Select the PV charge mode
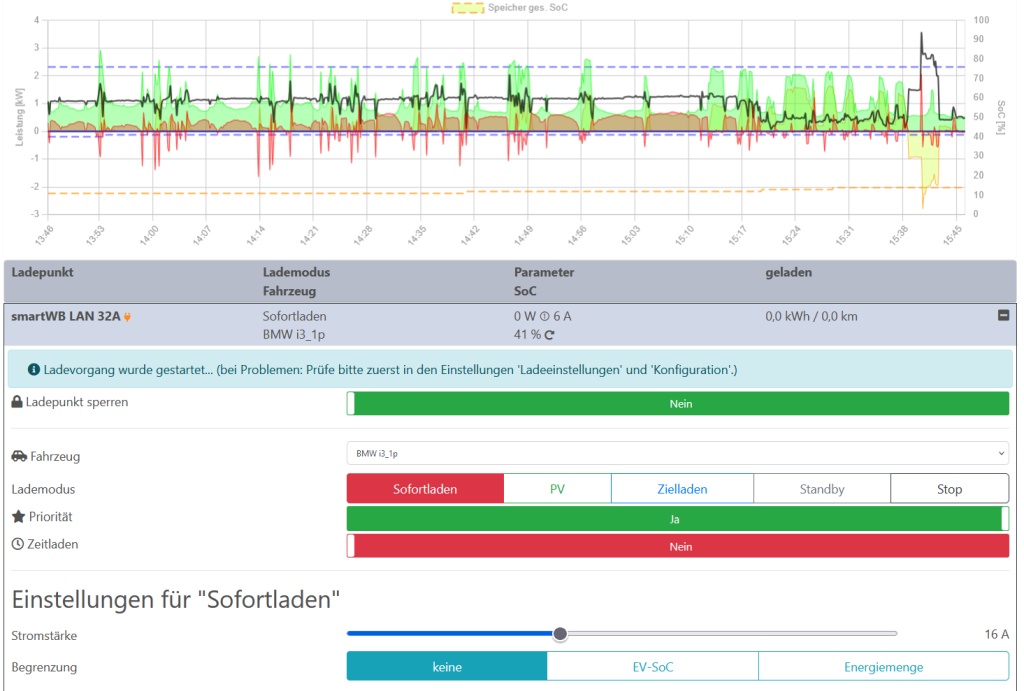Viewport: 1024px width, 691px height. 557,489
